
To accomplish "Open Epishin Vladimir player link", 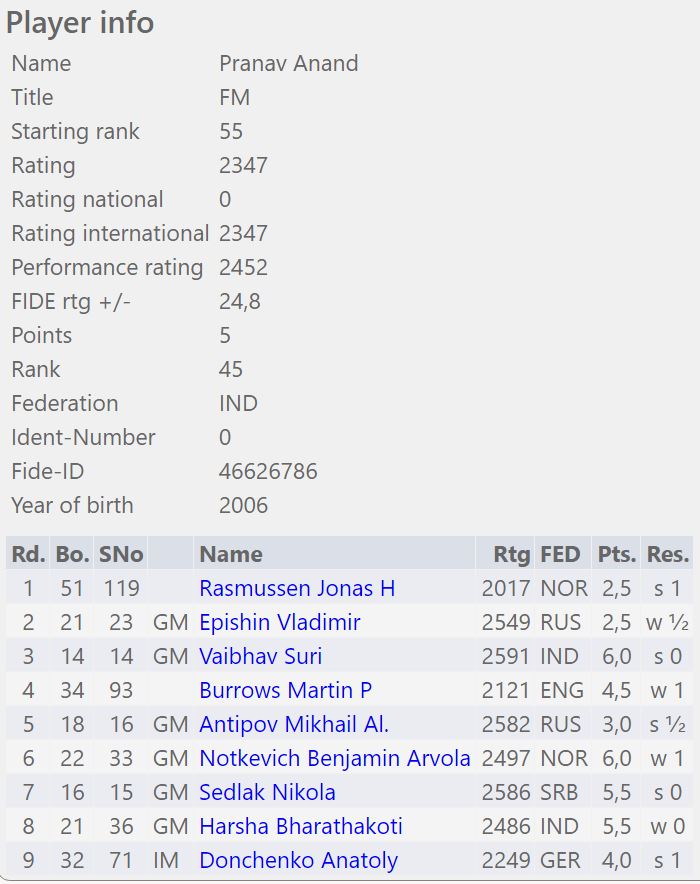I will point(280,622).
